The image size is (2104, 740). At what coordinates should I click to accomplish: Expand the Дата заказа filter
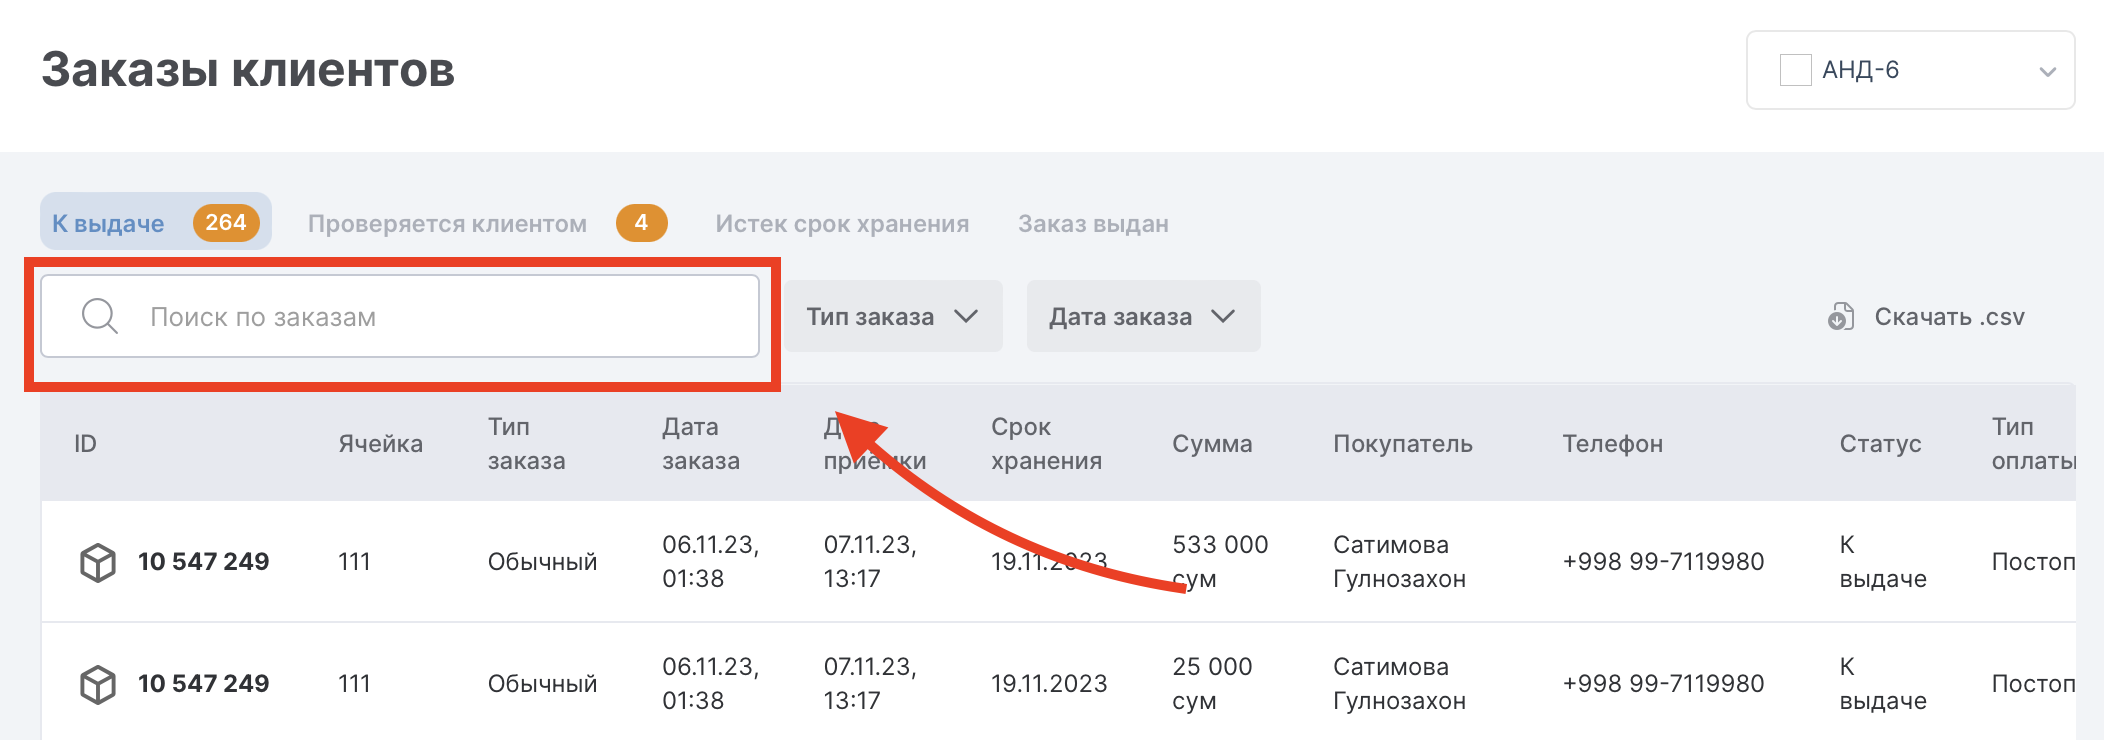[x=1143, y=316]
